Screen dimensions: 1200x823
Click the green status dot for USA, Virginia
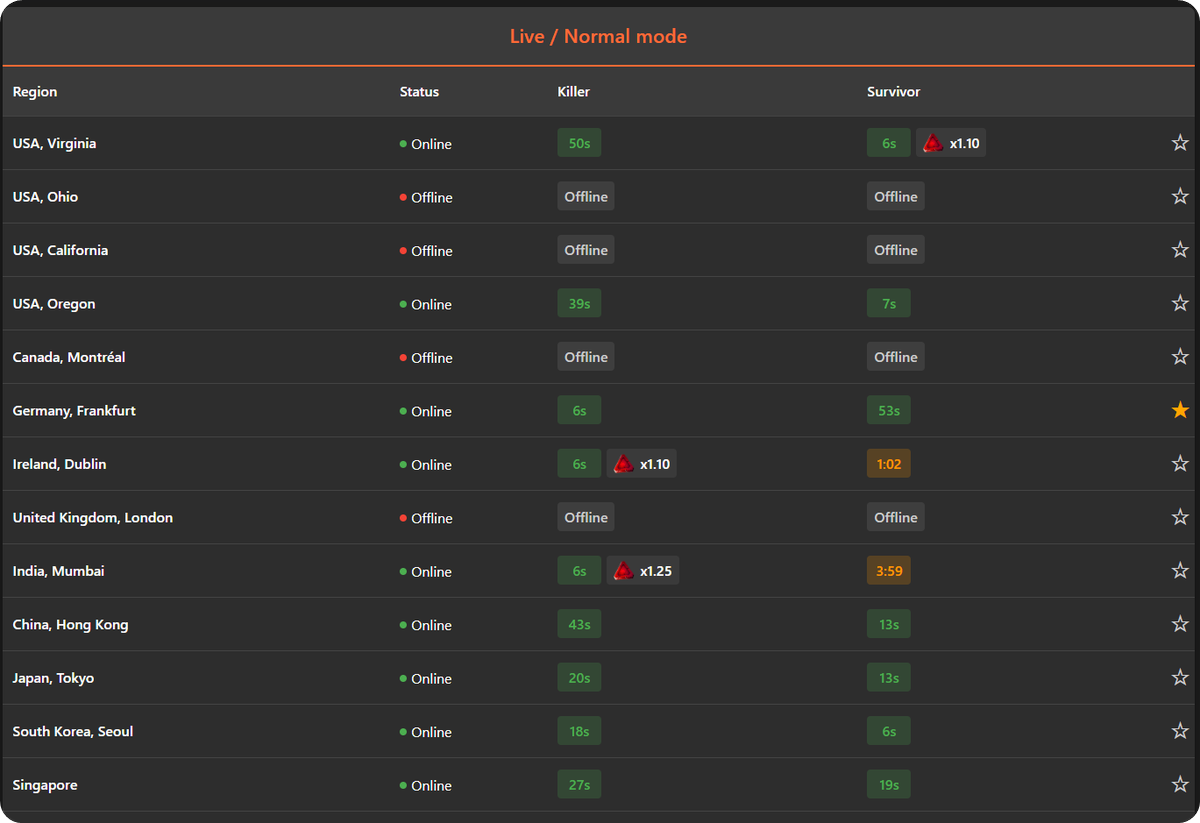[403, 144]
